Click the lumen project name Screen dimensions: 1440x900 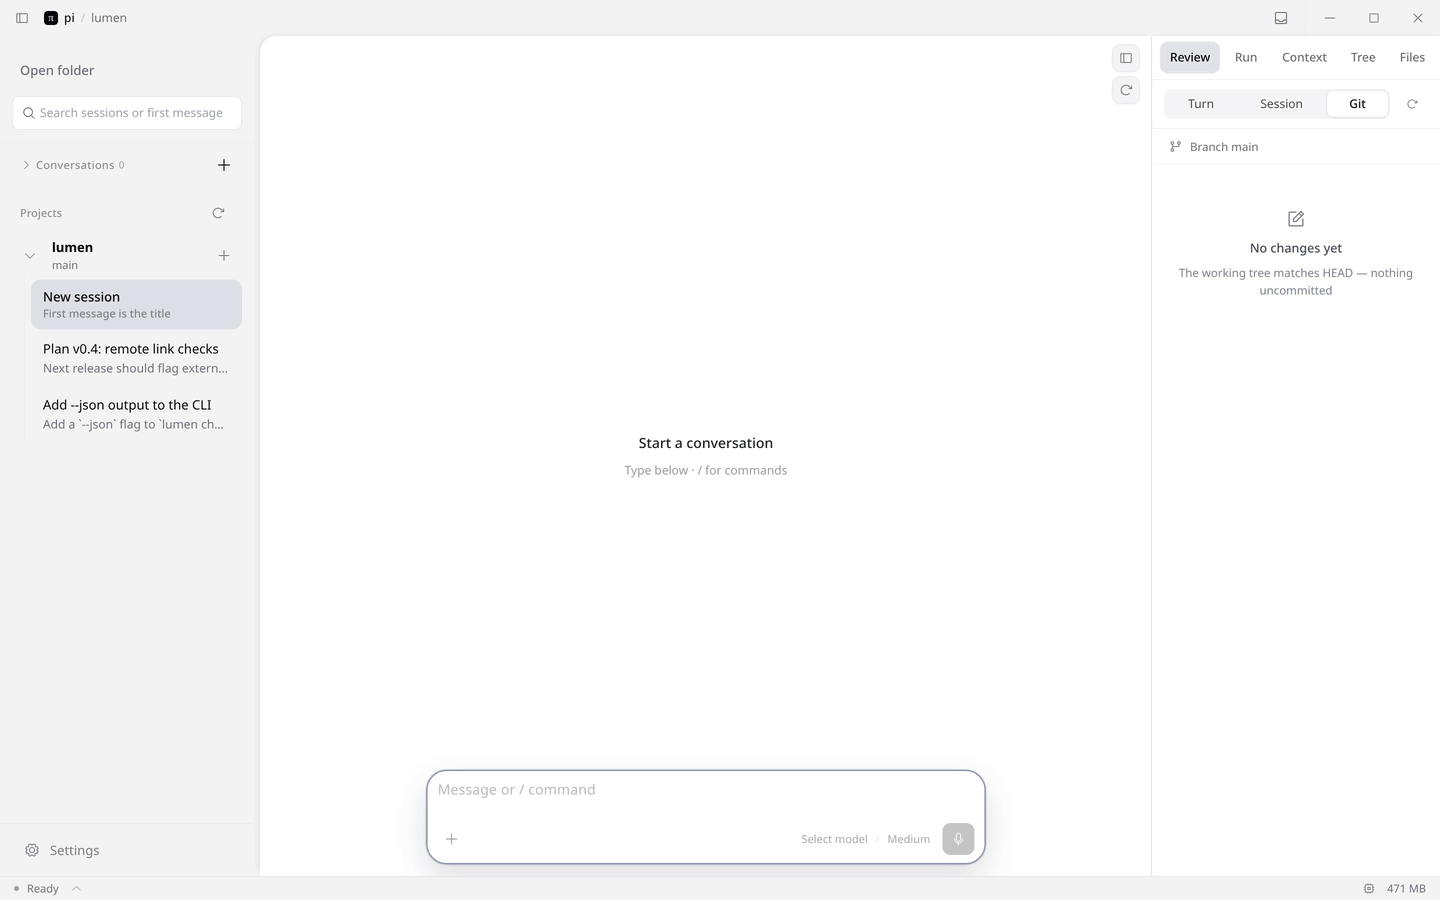coord(72,247)
